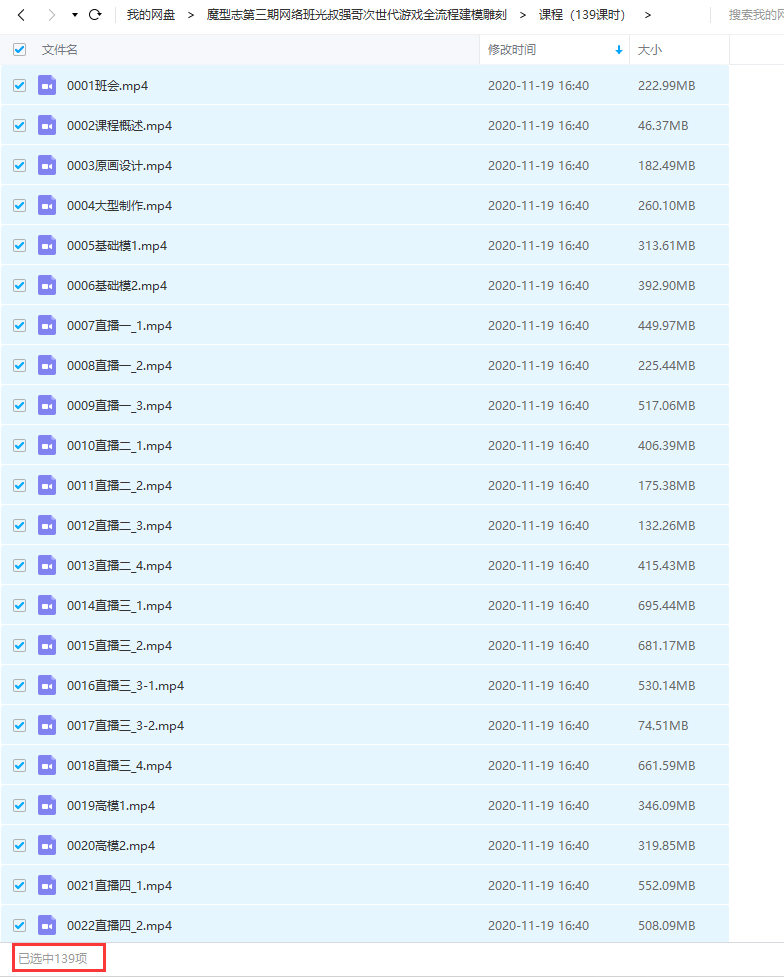Sort files by 大小 column header
This screenshot has width=784, height=977.
tap(650, 50)
